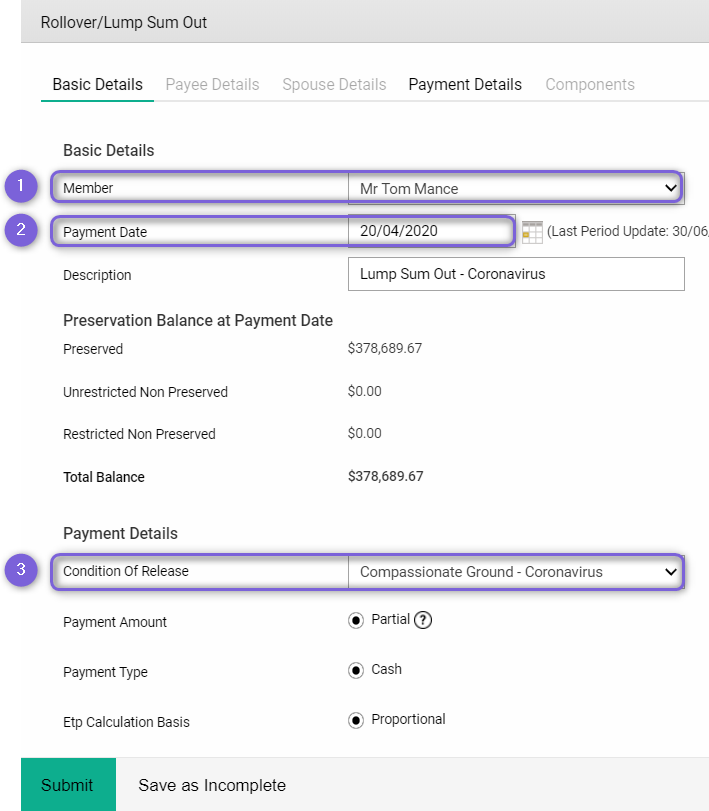
Task: Click the step 2 badge beside Payment Date
Action: (x=21, y=230)
